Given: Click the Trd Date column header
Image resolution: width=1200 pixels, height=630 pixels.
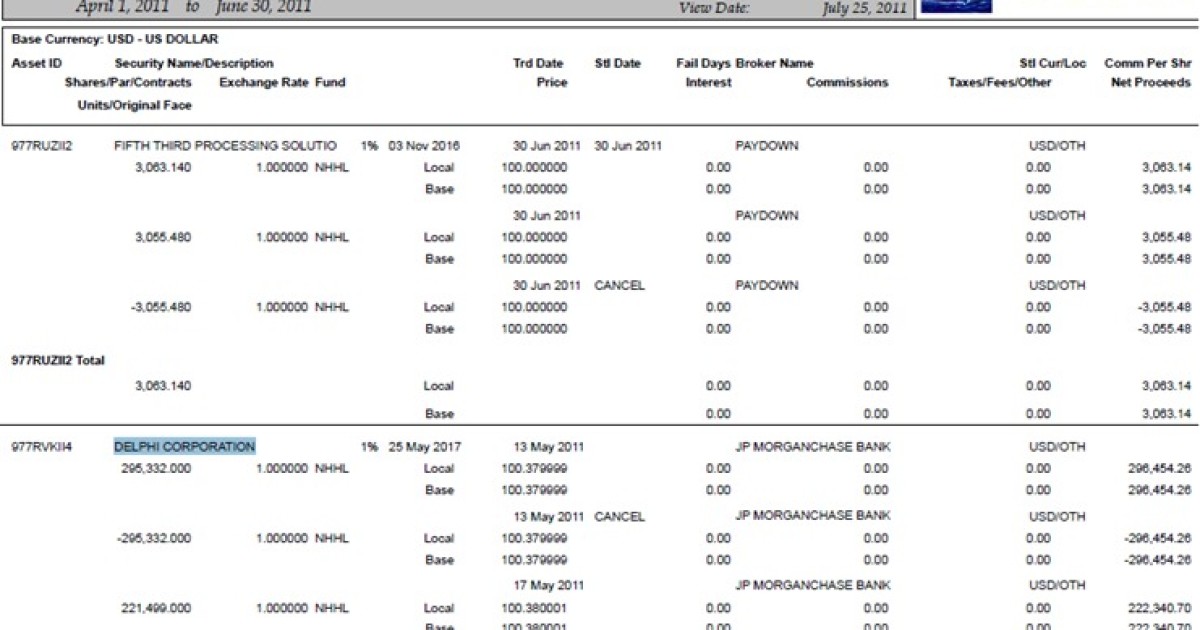Looking at the screenshot, I should (538, 63).
